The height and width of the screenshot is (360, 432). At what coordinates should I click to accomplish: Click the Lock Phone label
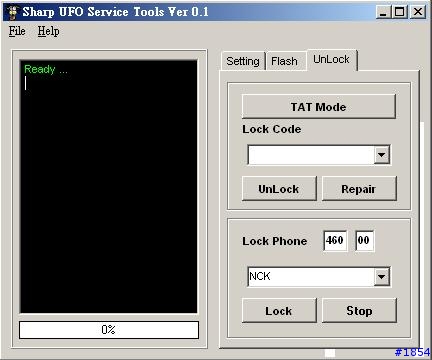[274, 241]
